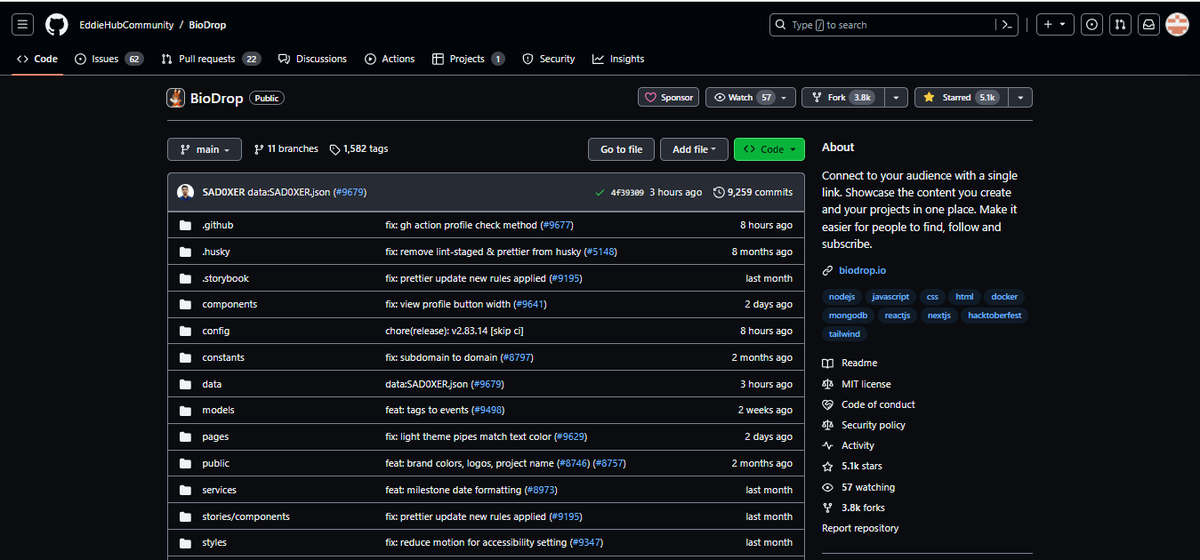The image size is (1200, 560).
Task: Open the public folder icon
Action: 185,463
